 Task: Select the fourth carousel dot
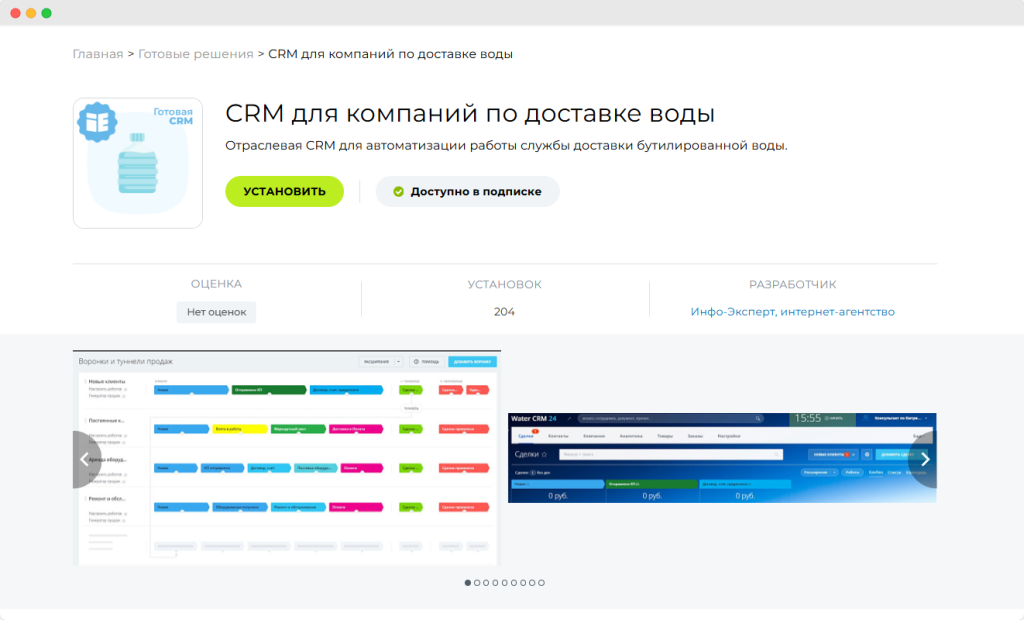[495, 583]
